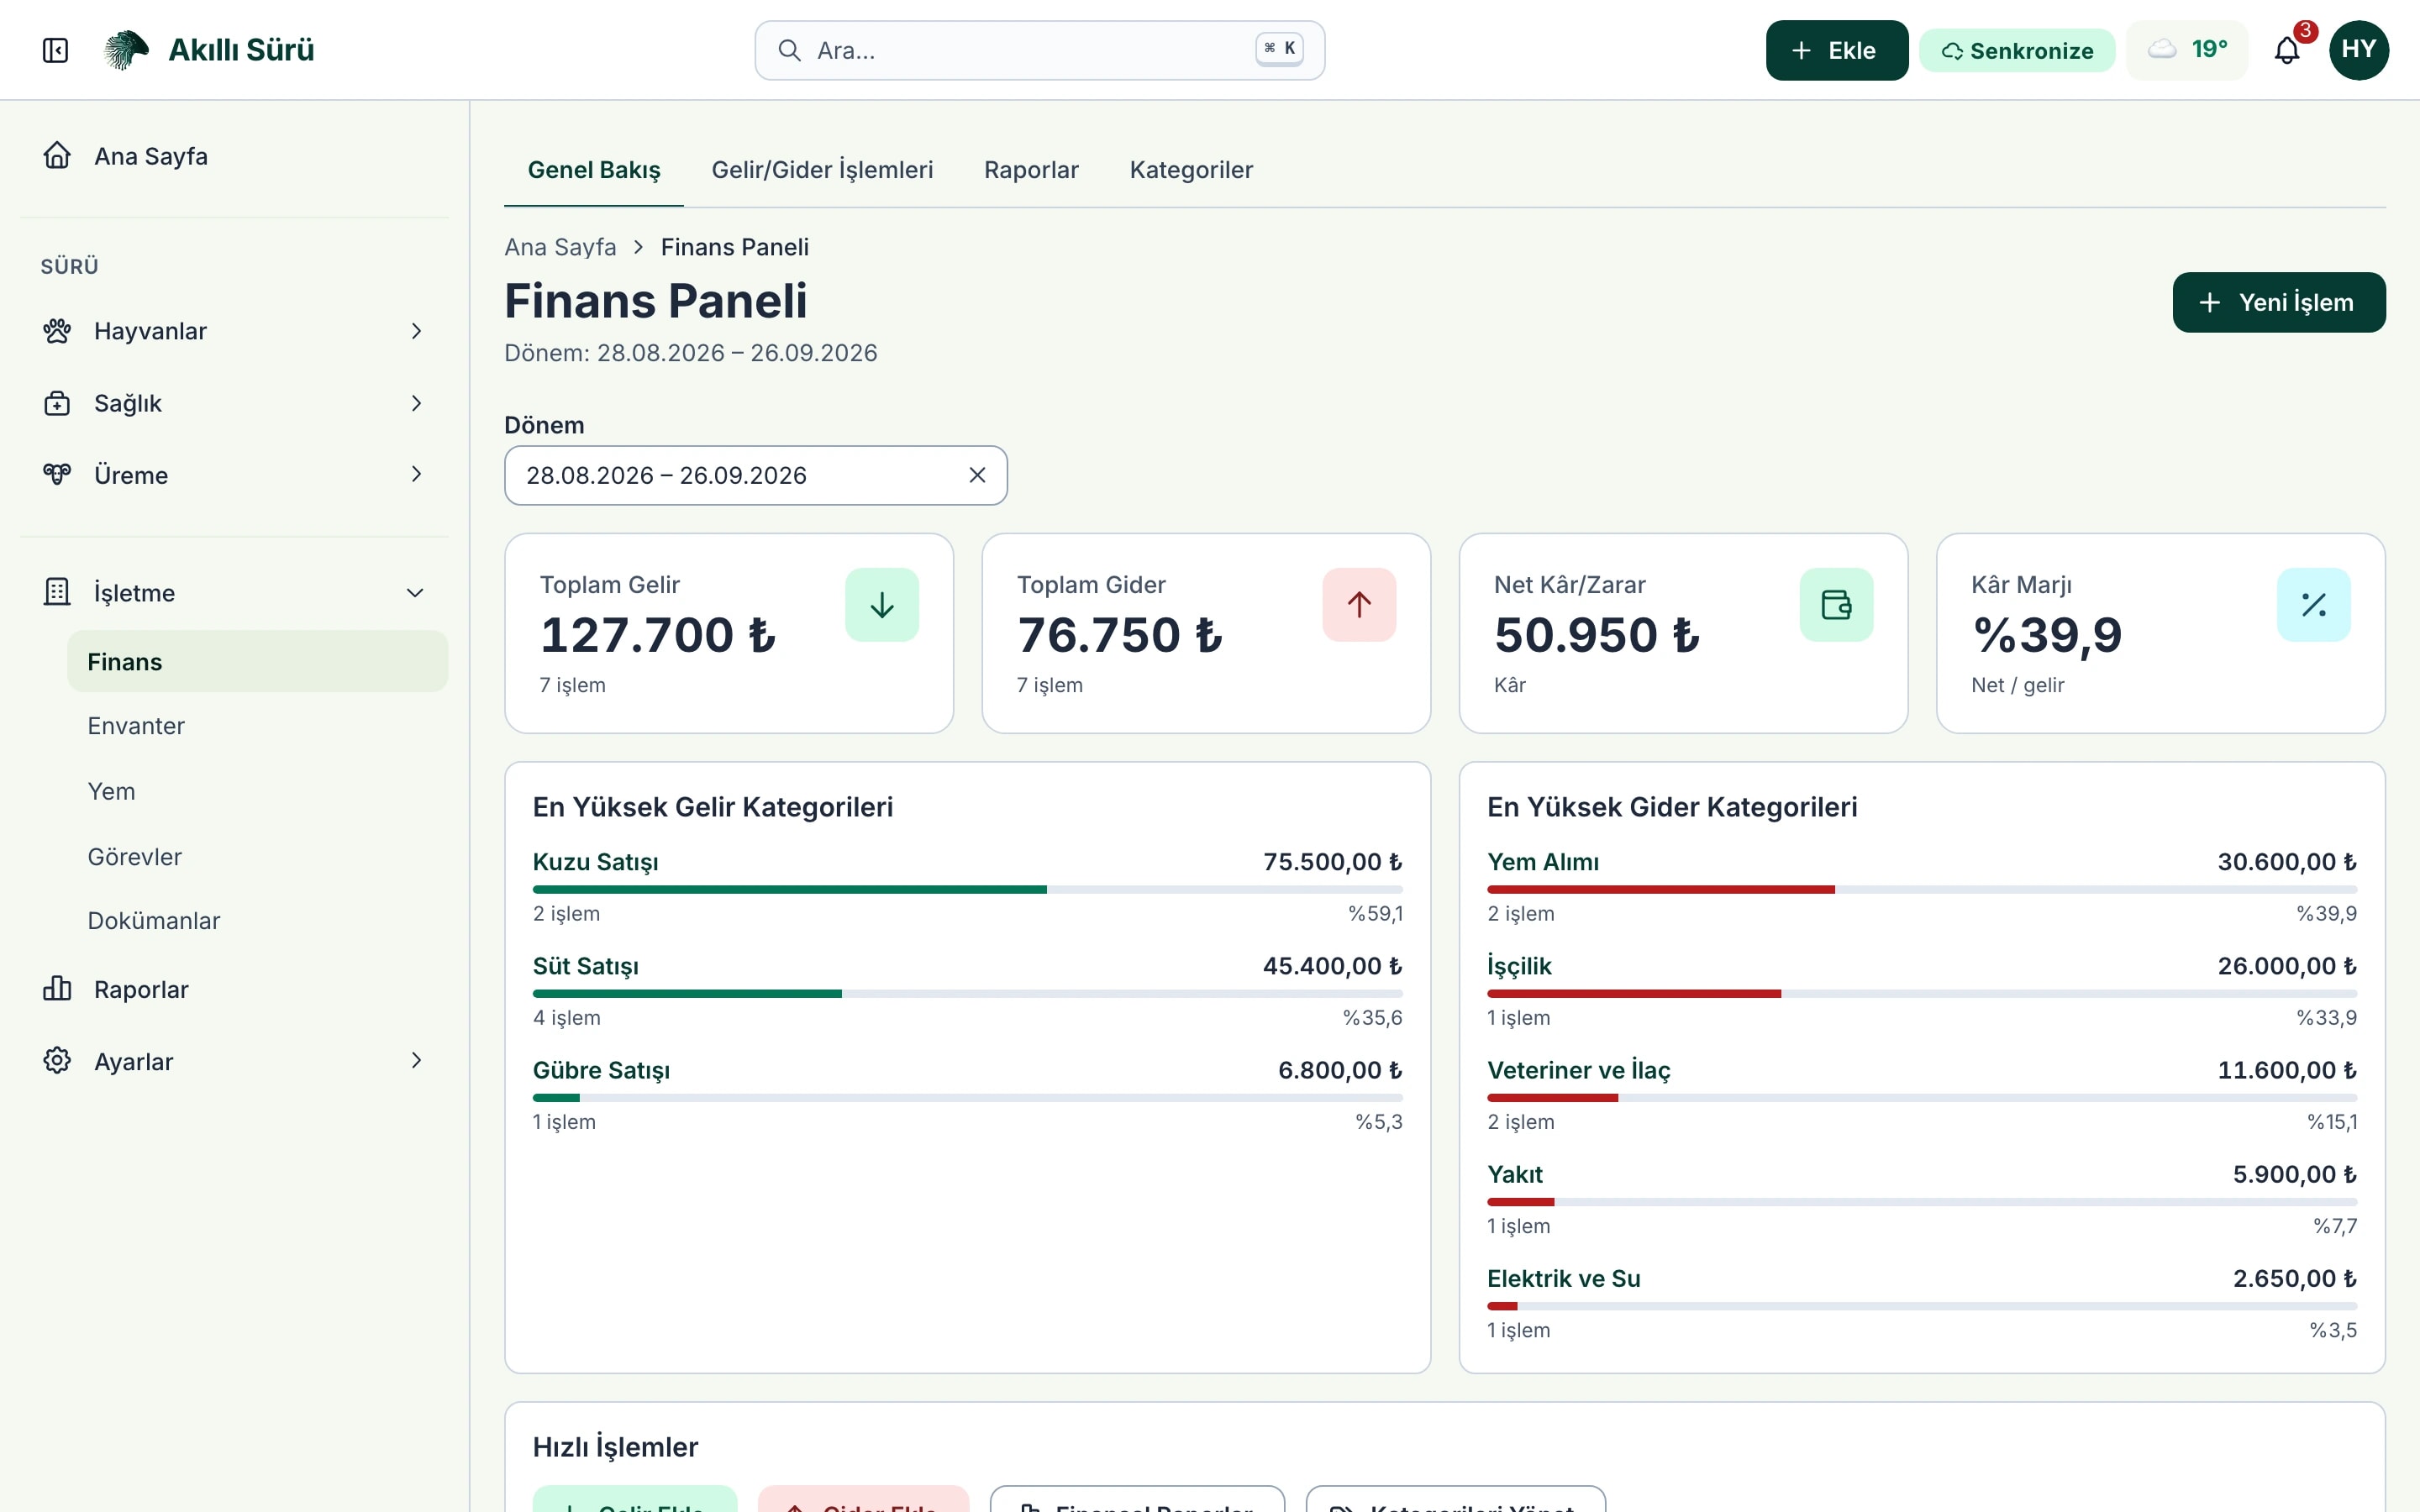Switch to the Raporlar tab
The width and height of the screenshot is (2420, 1512).
(1031, 170)
